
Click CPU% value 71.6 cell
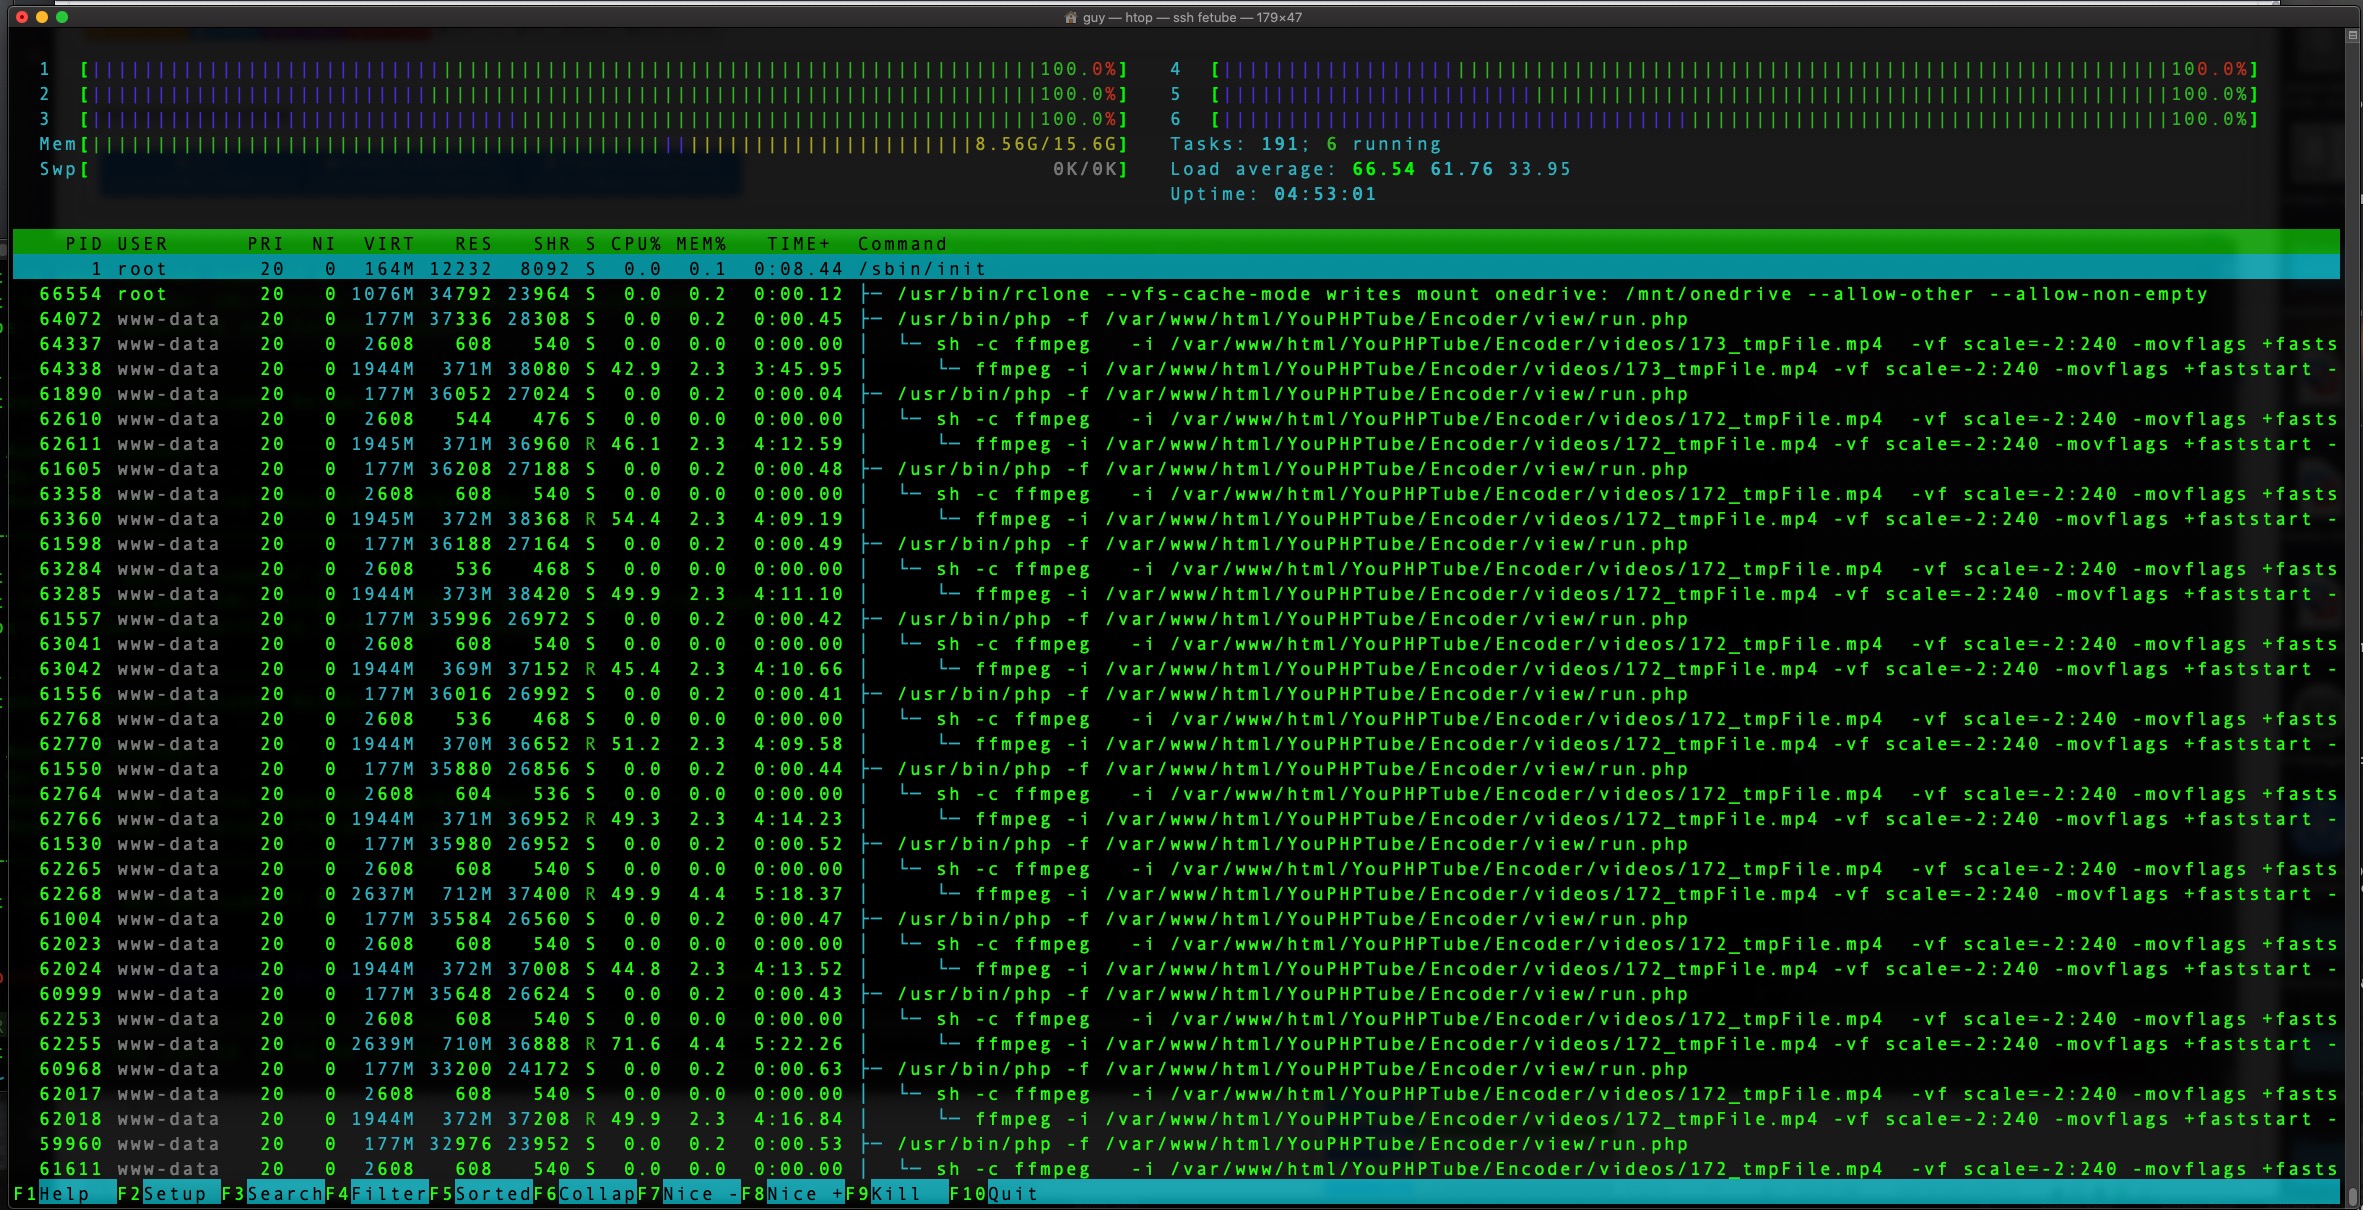coord(636,1044)
